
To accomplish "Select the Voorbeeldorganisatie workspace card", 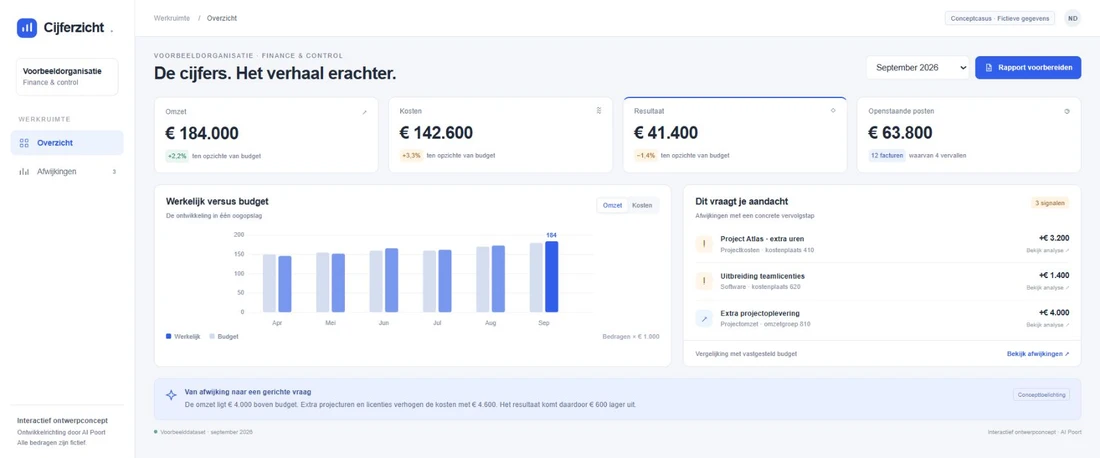I will (x=67, y=76).
